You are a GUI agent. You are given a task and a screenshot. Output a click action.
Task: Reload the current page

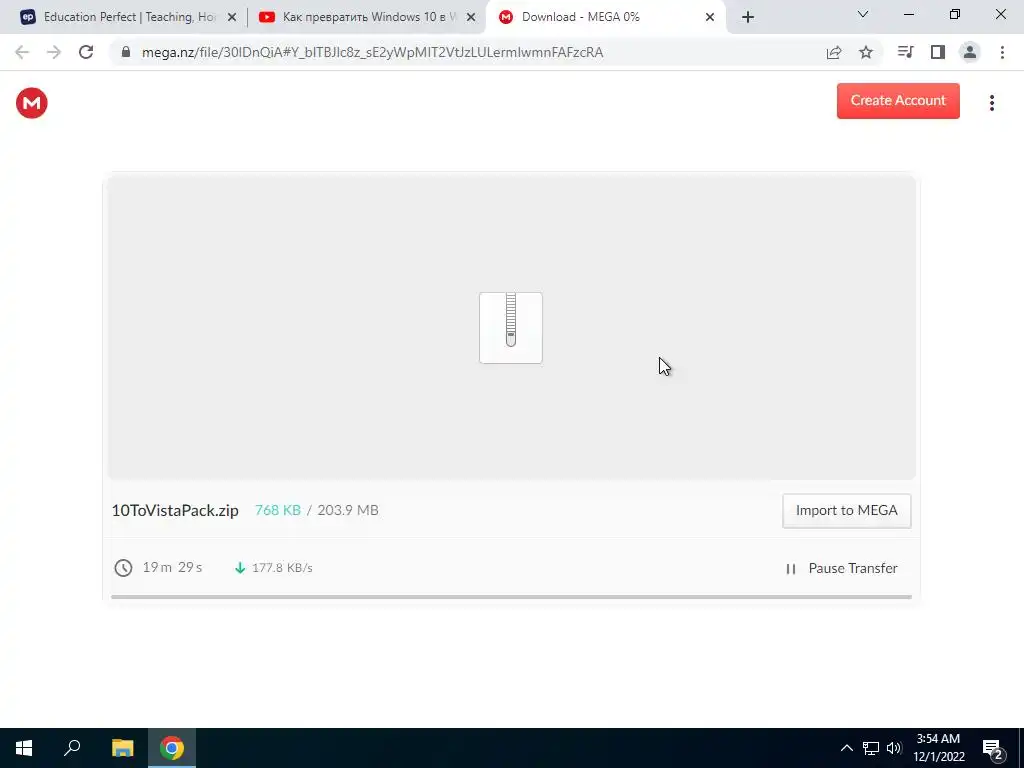pos(86,52)
